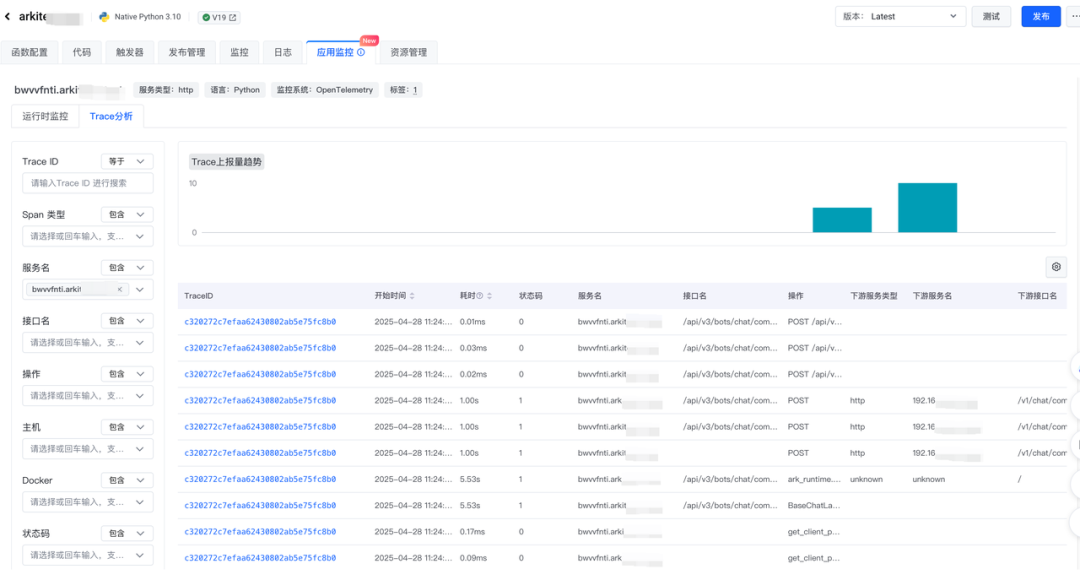This screenshot has width=1080, height=580.
Task: Open the V19 external link icon
Action: click(233, 18)
